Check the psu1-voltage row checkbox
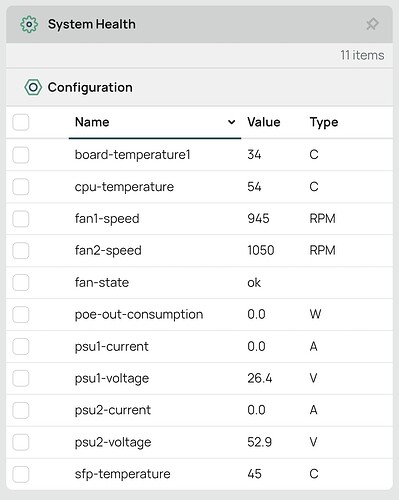 [x=21, y=378]
